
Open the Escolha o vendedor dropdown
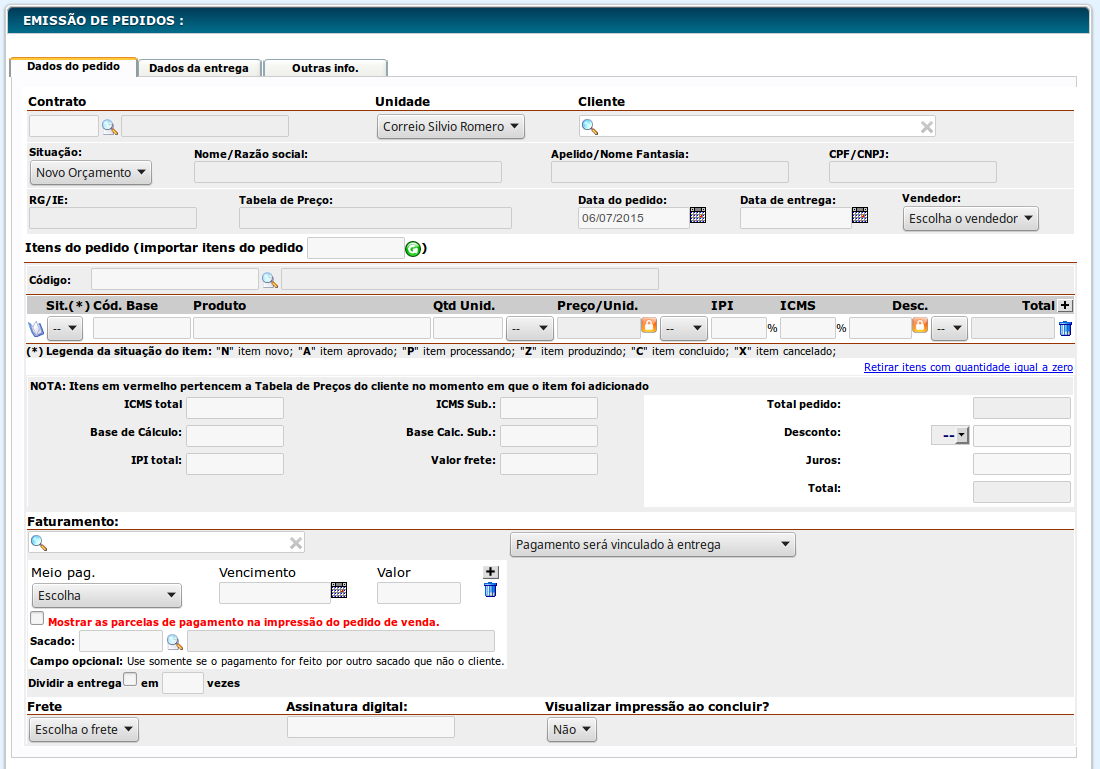click(970, 219)
